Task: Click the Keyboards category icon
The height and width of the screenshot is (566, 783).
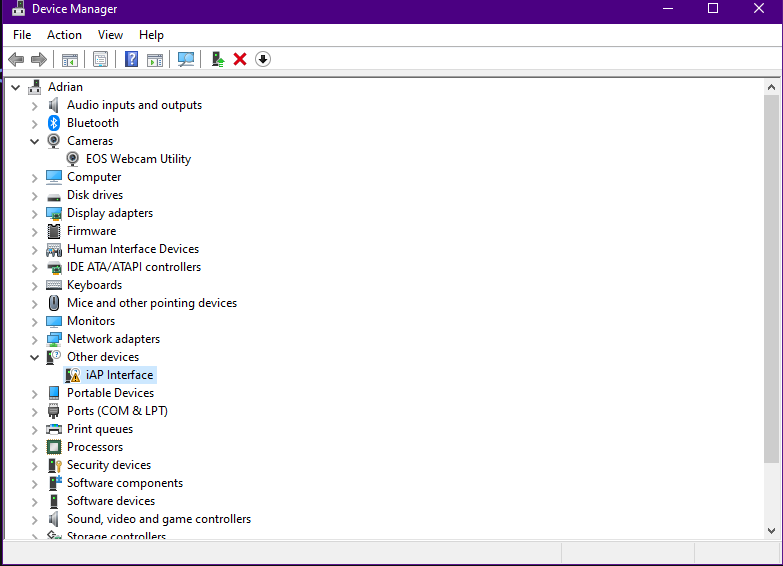Action: (x=54, y=285)
